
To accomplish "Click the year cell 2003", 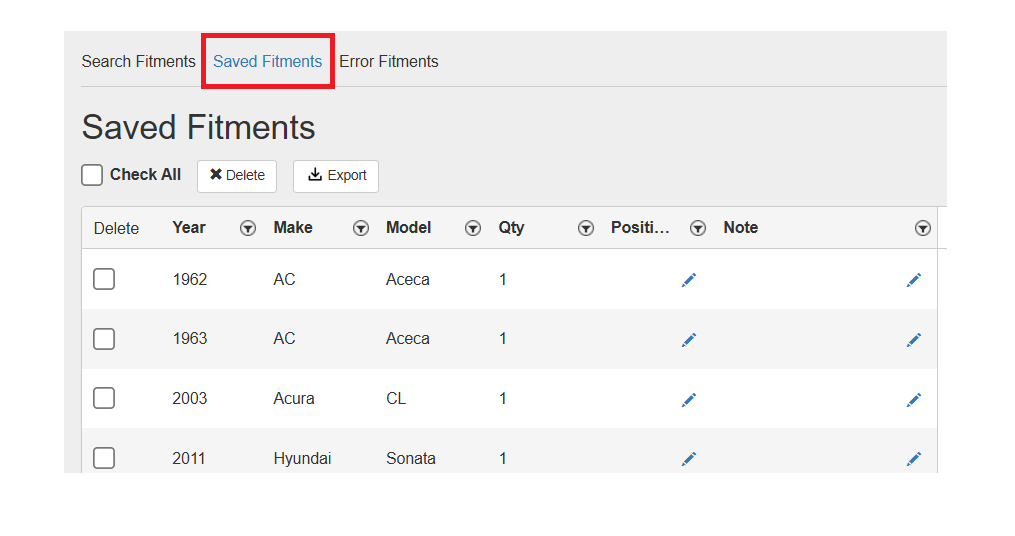I will [190, 399].
